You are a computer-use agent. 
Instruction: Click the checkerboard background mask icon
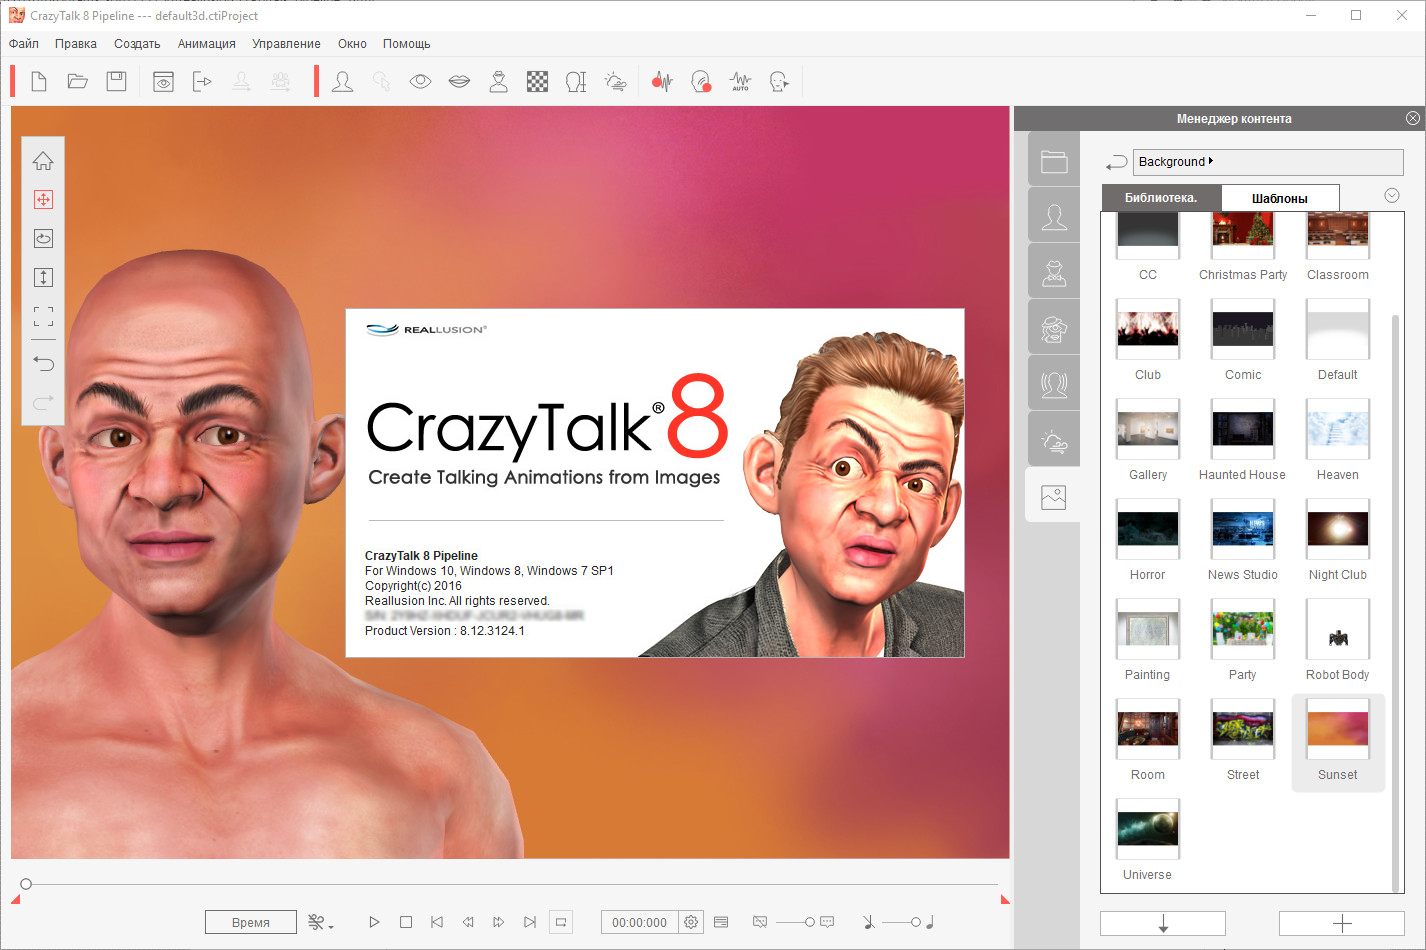[537, 81]
